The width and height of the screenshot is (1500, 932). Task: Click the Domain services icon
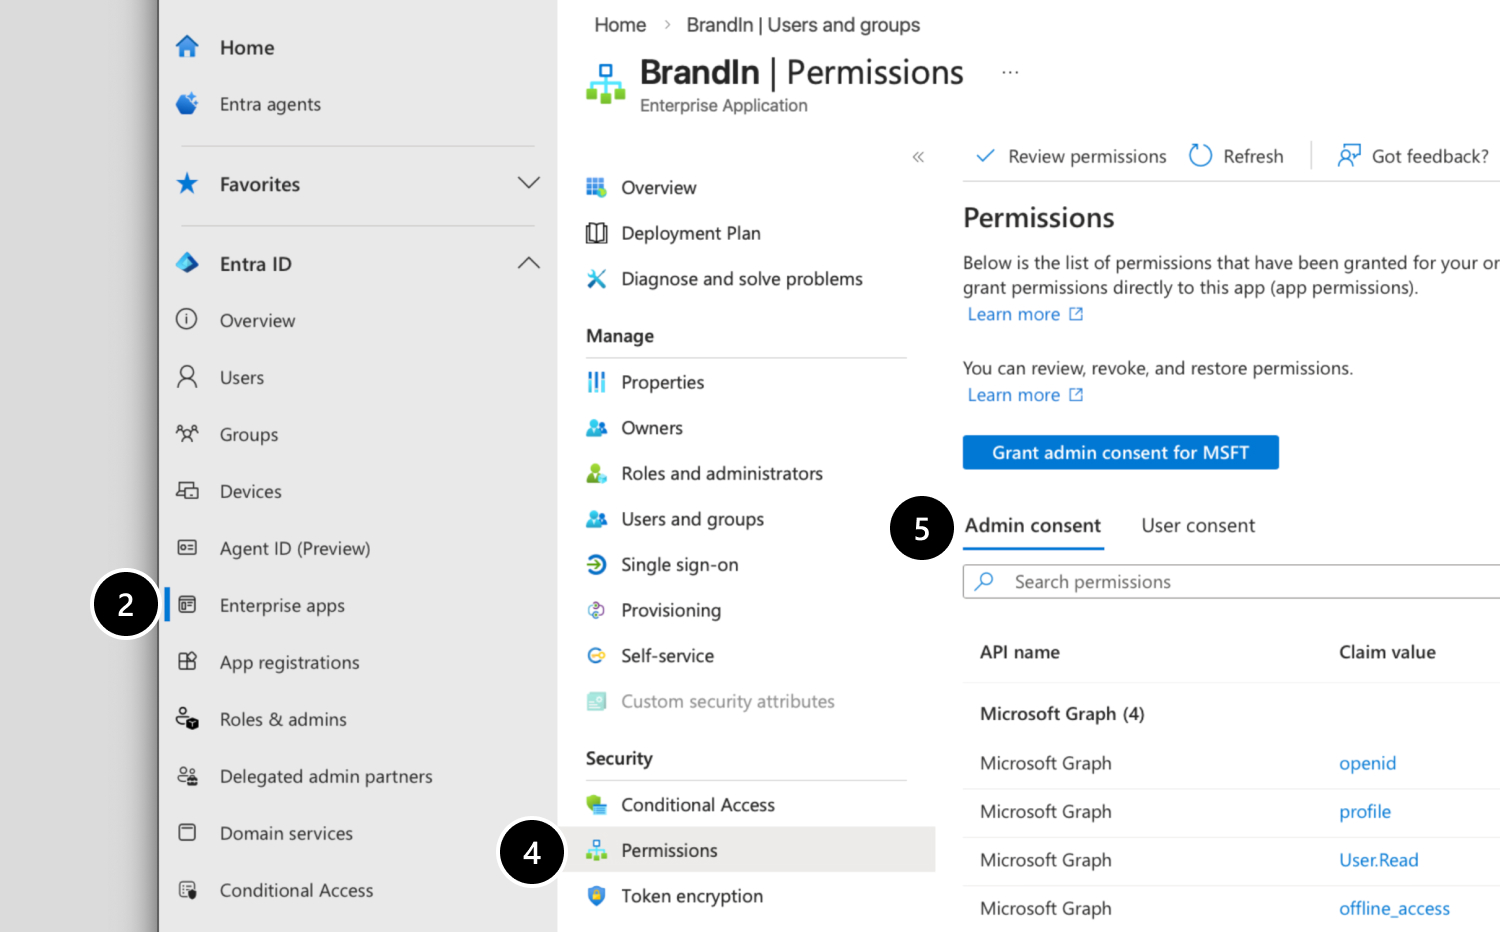coord(187,833)
